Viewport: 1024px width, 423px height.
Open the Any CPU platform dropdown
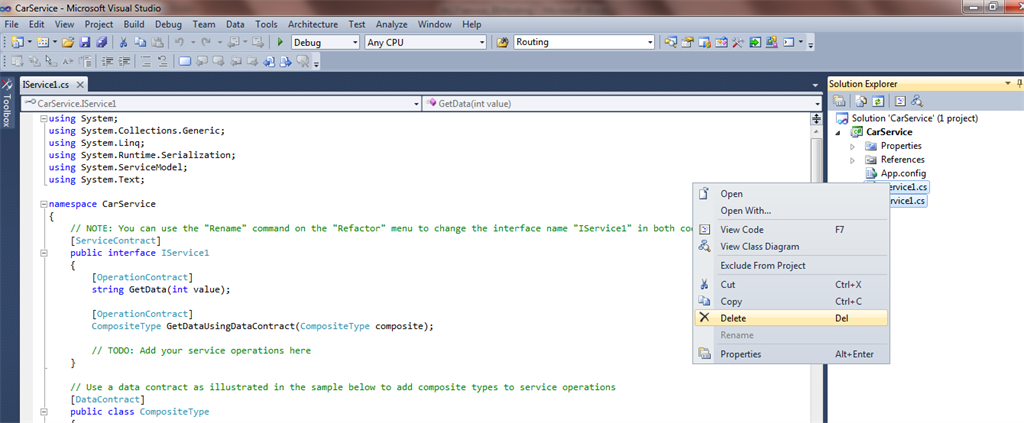click(483, 42)
